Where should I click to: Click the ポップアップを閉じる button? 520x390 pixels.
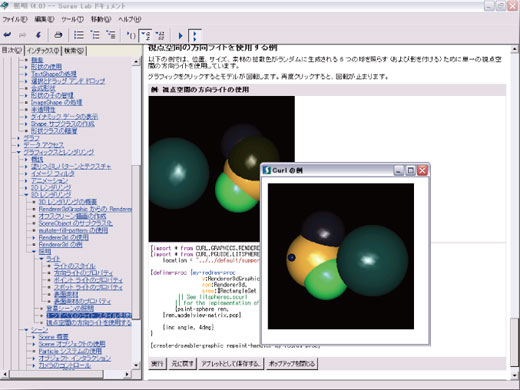tap(292, 363)
